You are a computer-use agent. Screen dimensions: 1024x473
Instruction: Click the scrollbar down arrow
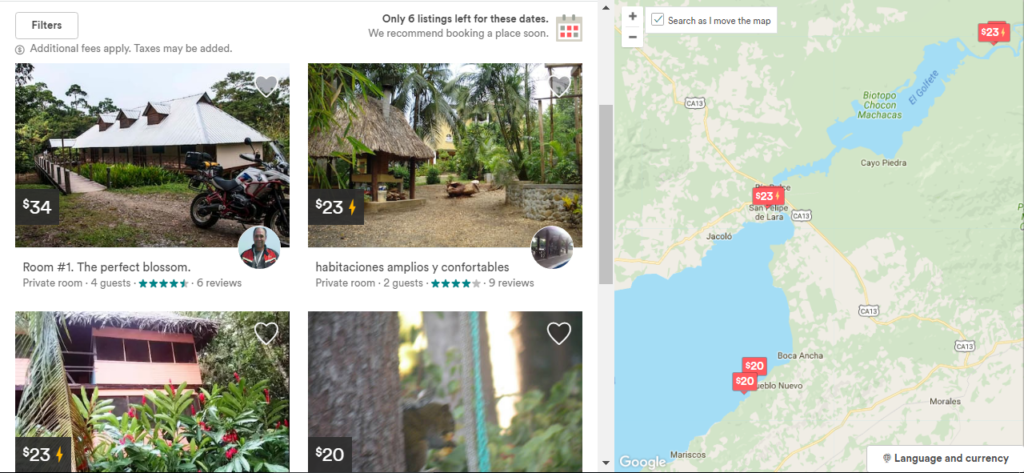click(606, 464)
